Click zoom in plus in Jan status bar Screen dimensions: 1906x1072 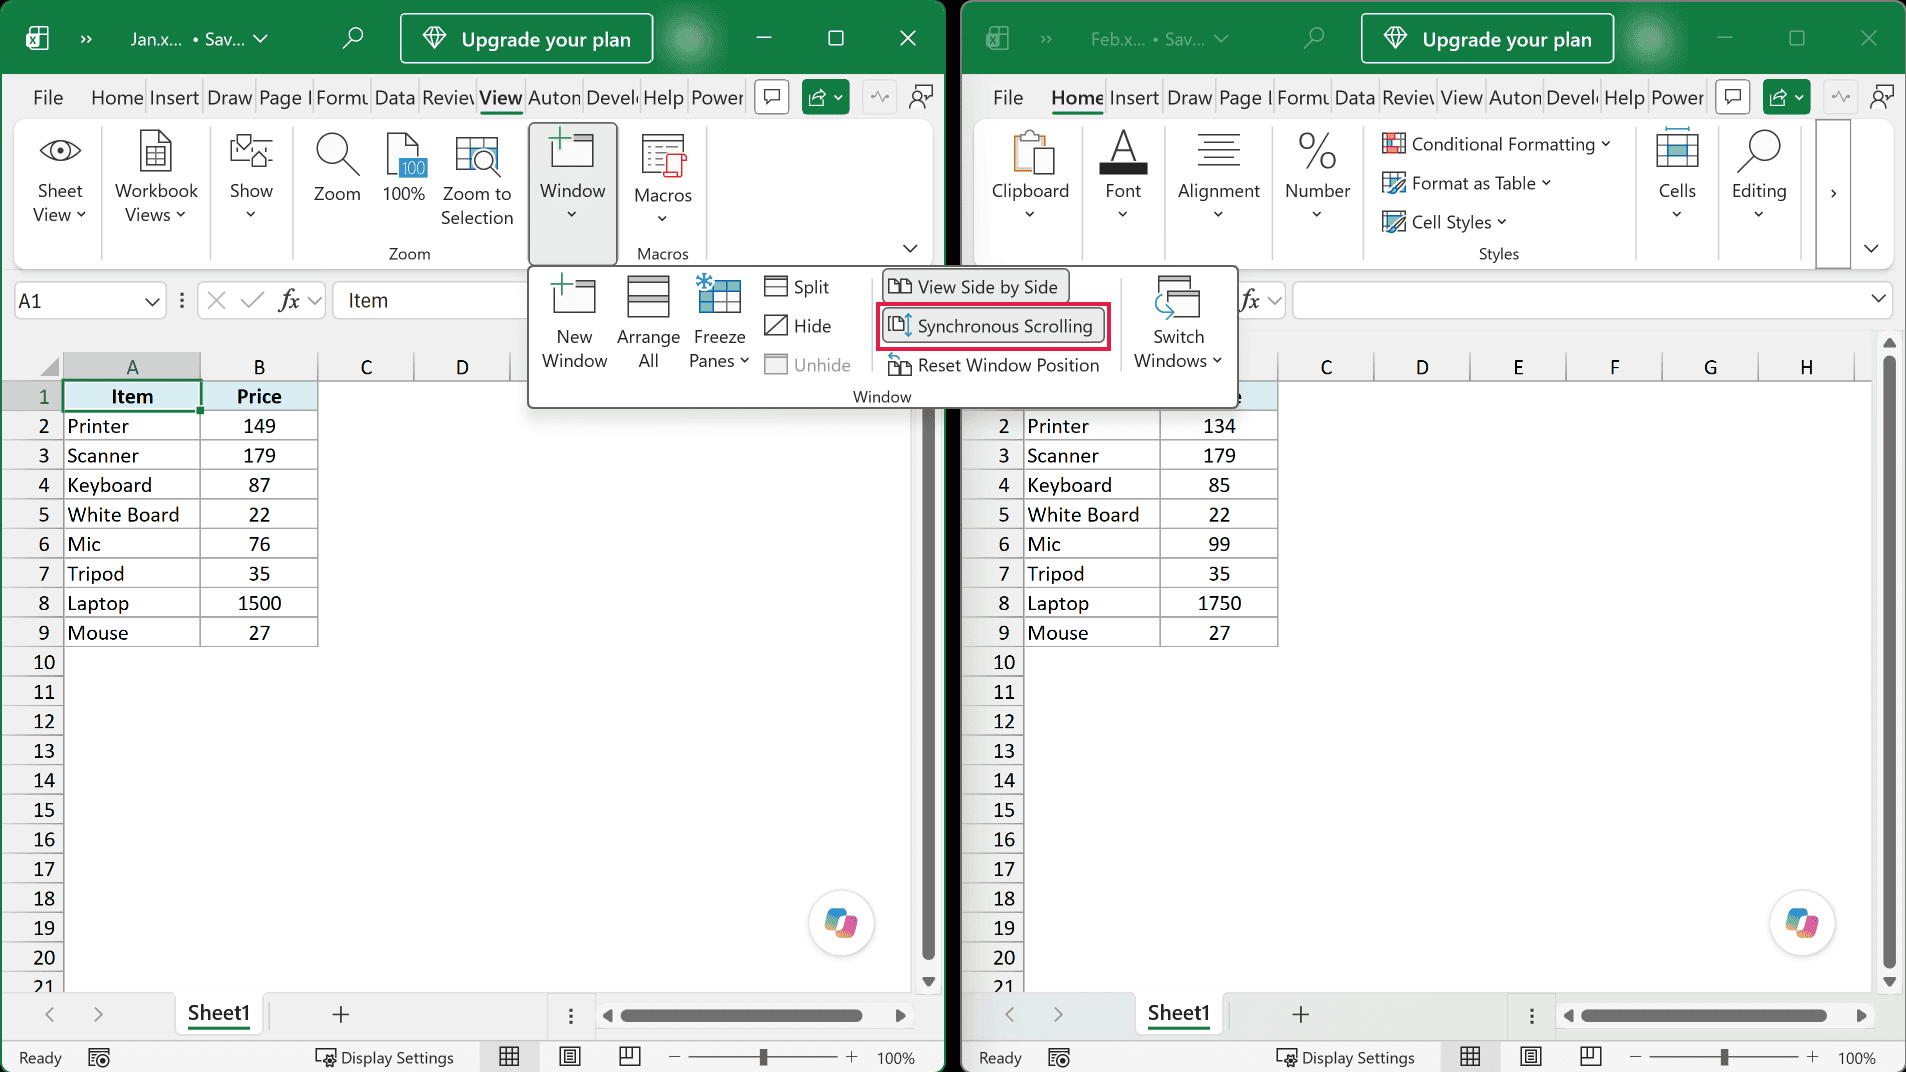pos(851,1057)
